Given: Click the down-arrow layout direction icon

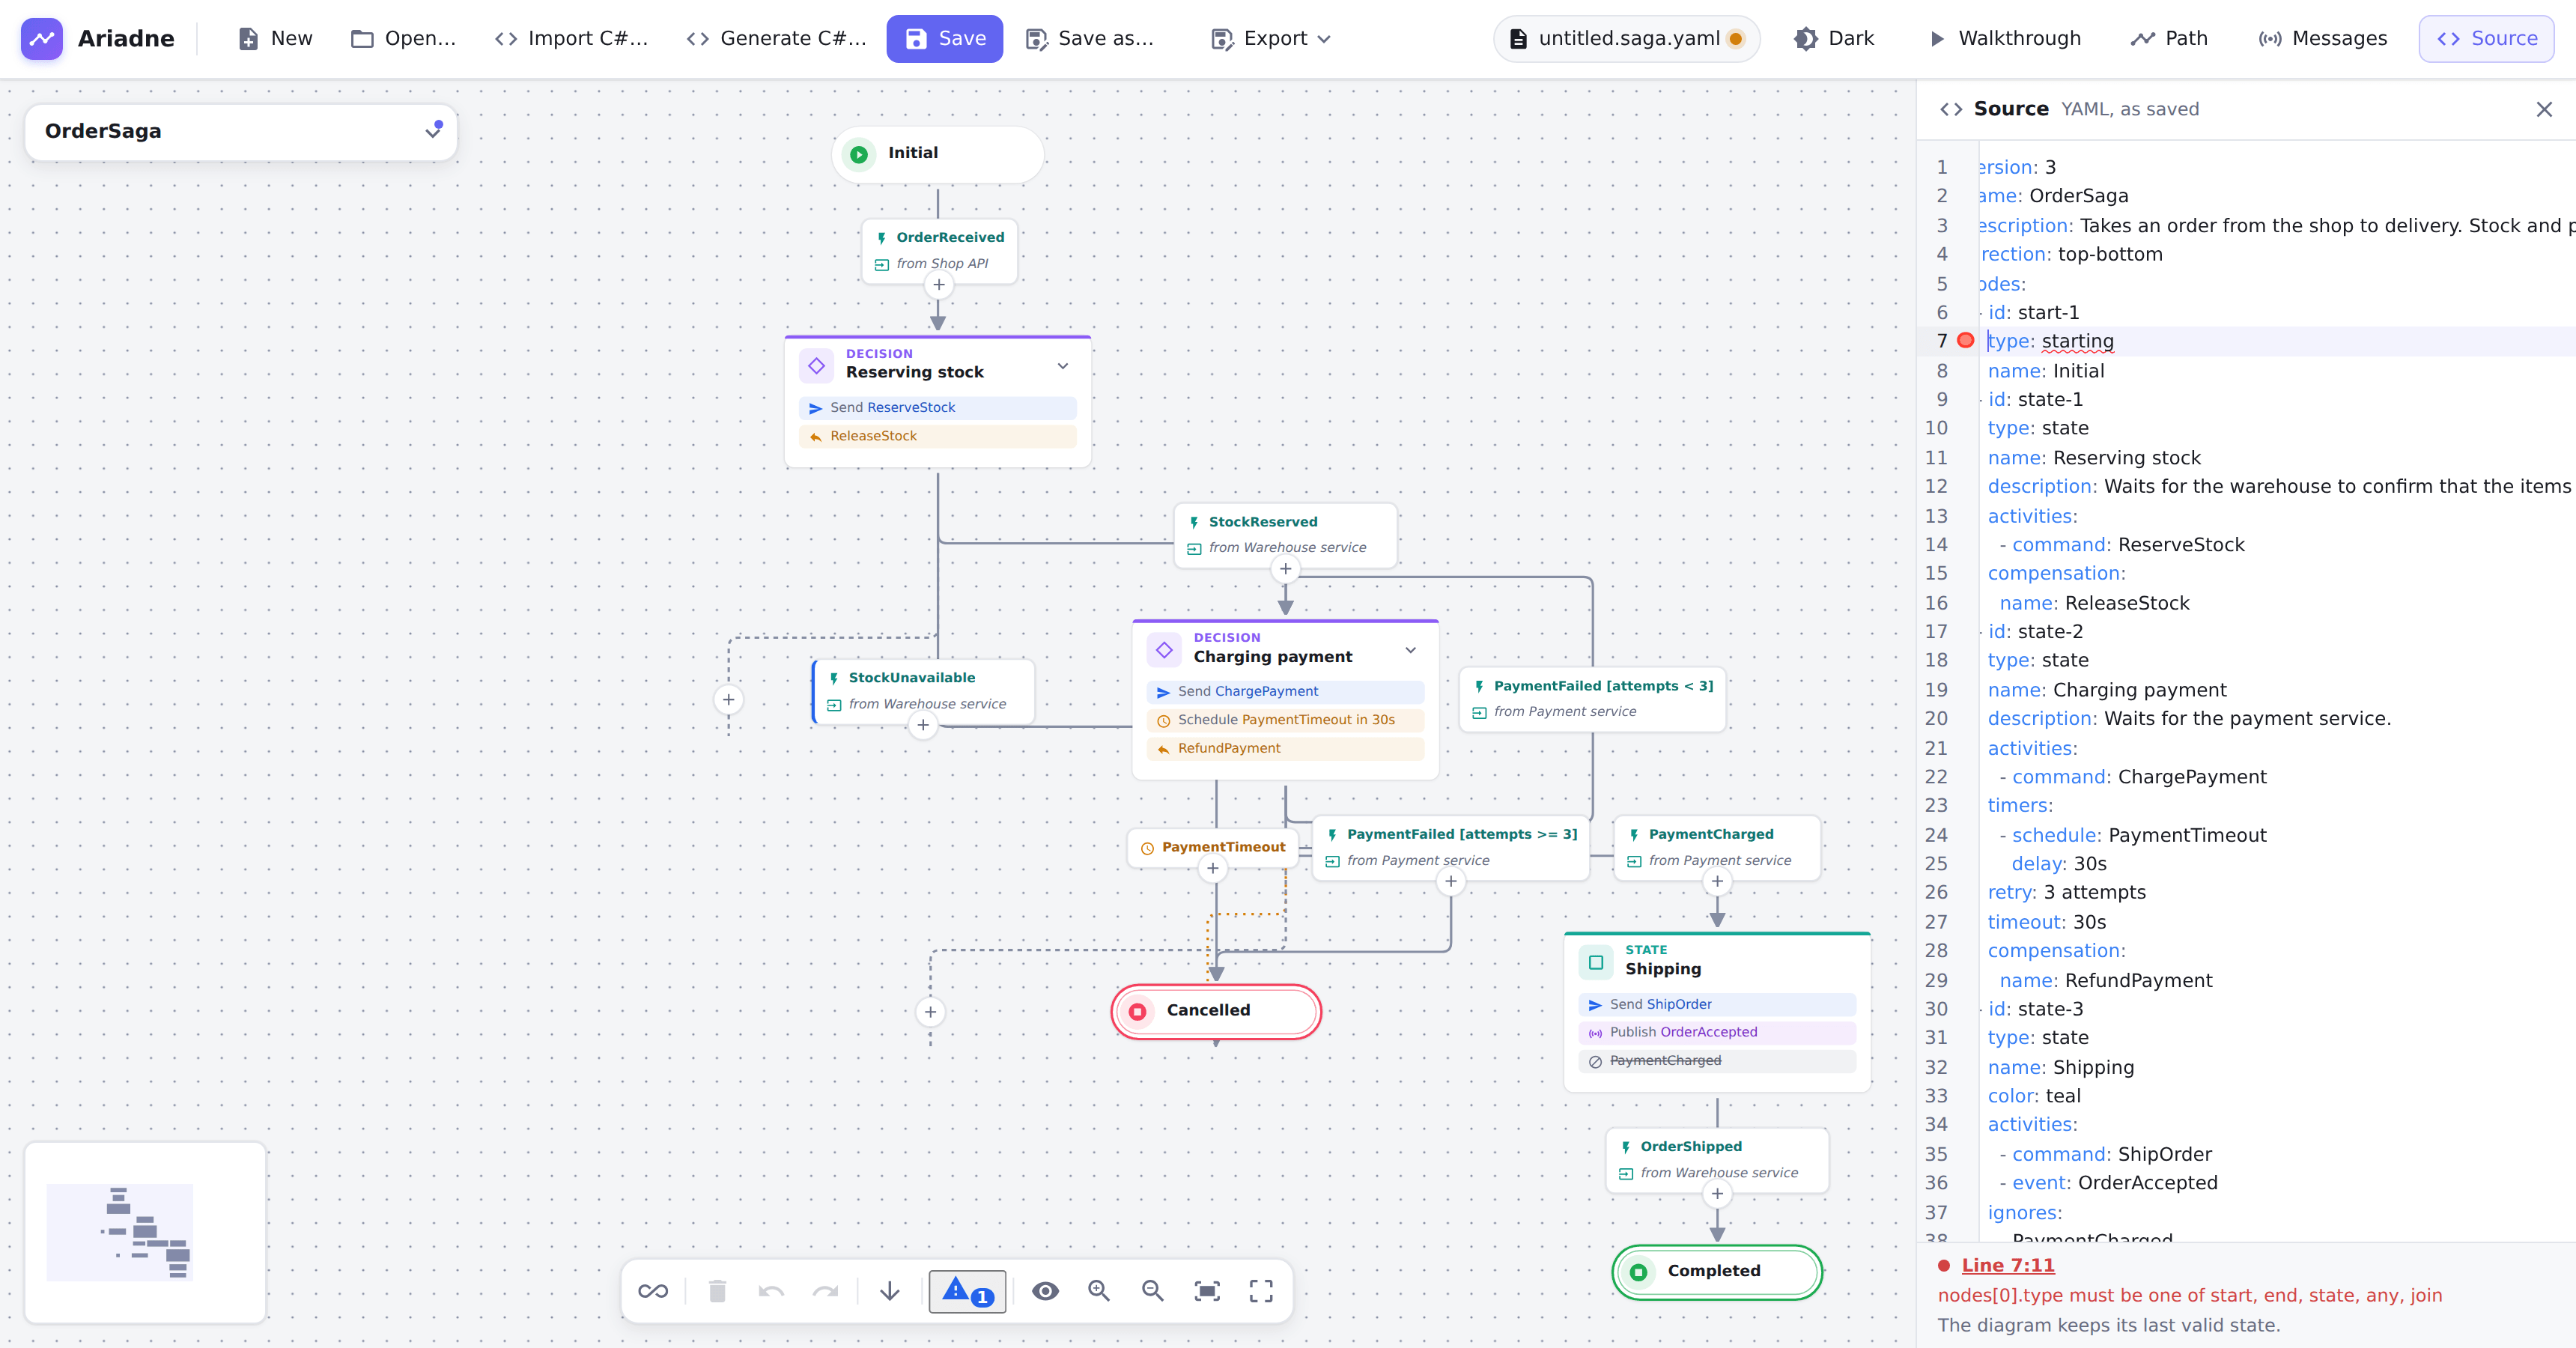Looking at the screenshot, I should coord(889,1291).
